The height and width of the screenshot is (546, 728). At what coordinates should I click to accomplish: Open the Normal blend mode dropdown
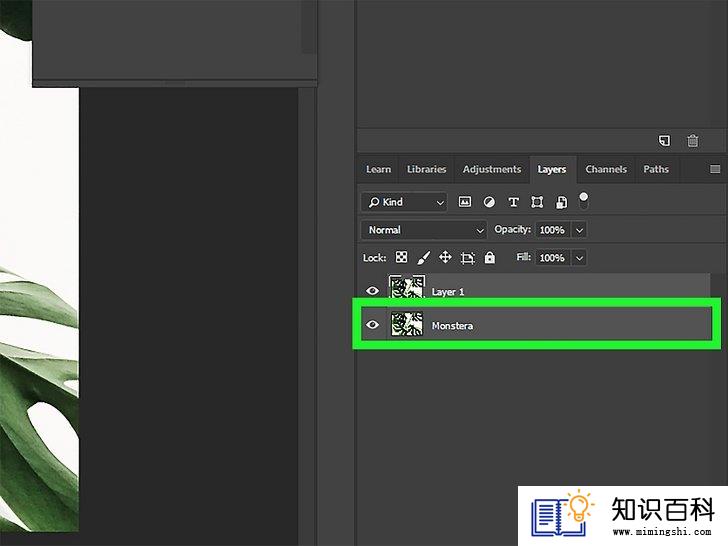tap(424, 230)
